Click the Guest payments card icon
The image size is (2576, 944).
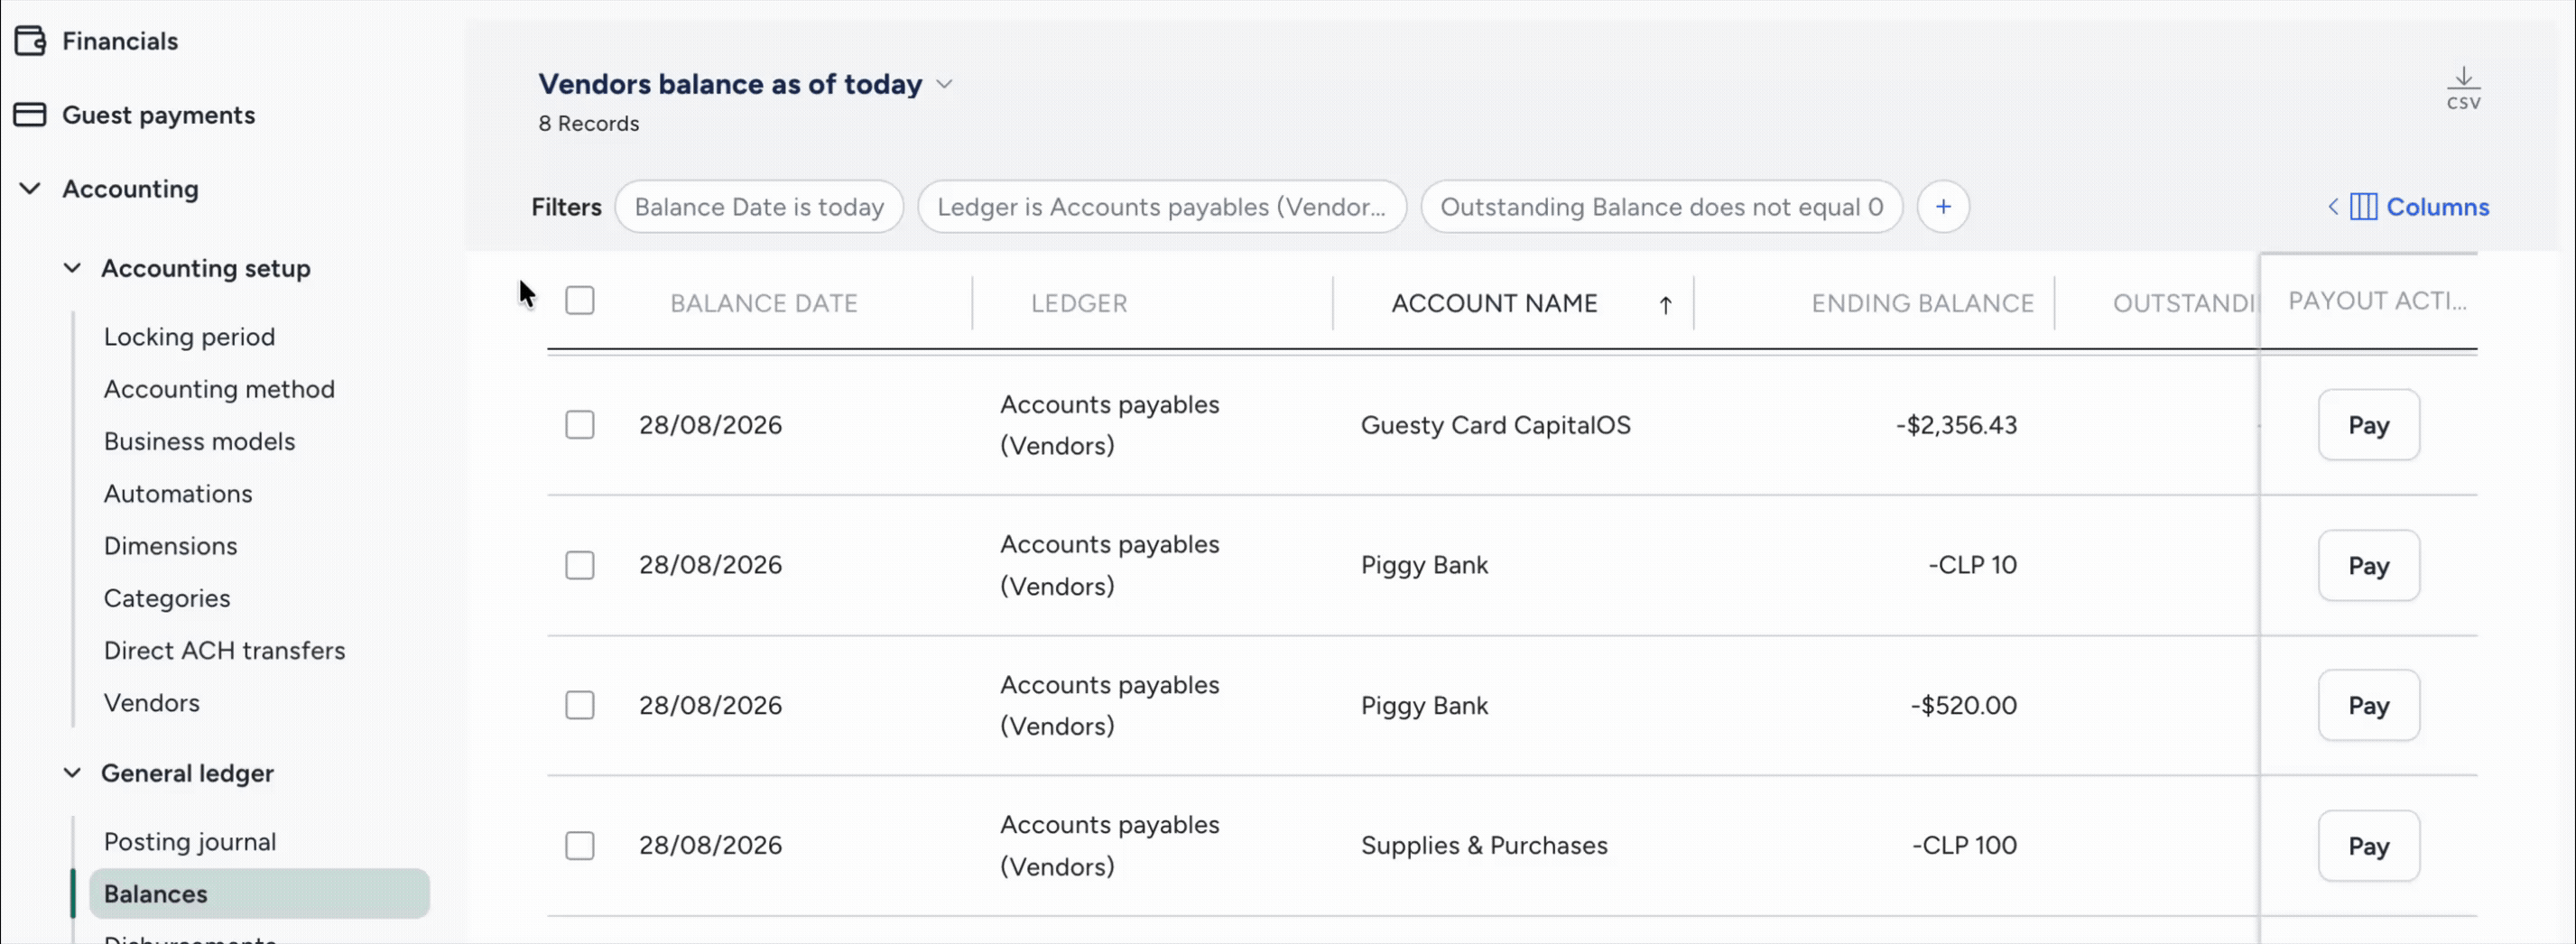point(30,115)
